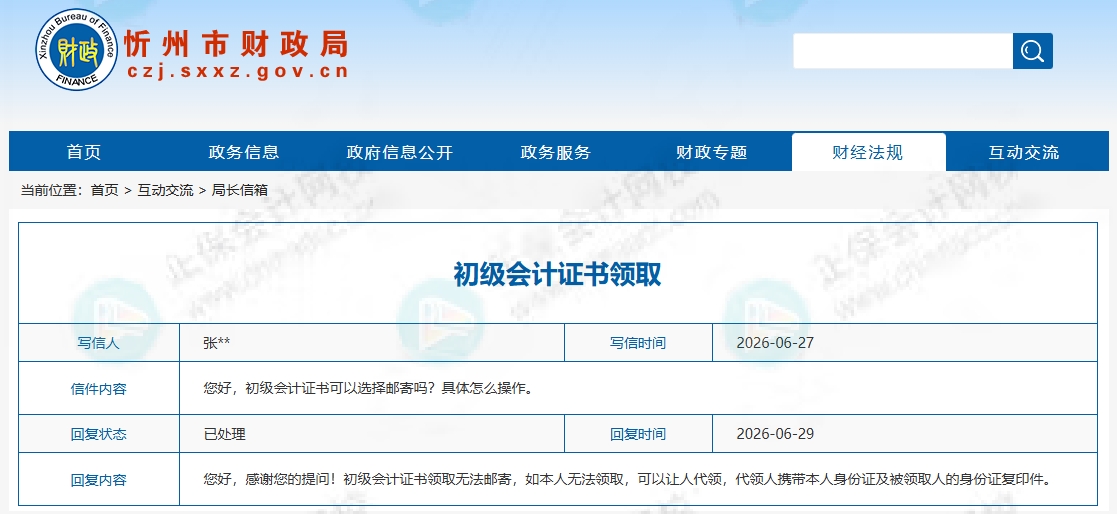The width and height of the screenshot is (1117, 514).
Task: Open the 财政专题 navigation tab
Action: coord(712,152)
